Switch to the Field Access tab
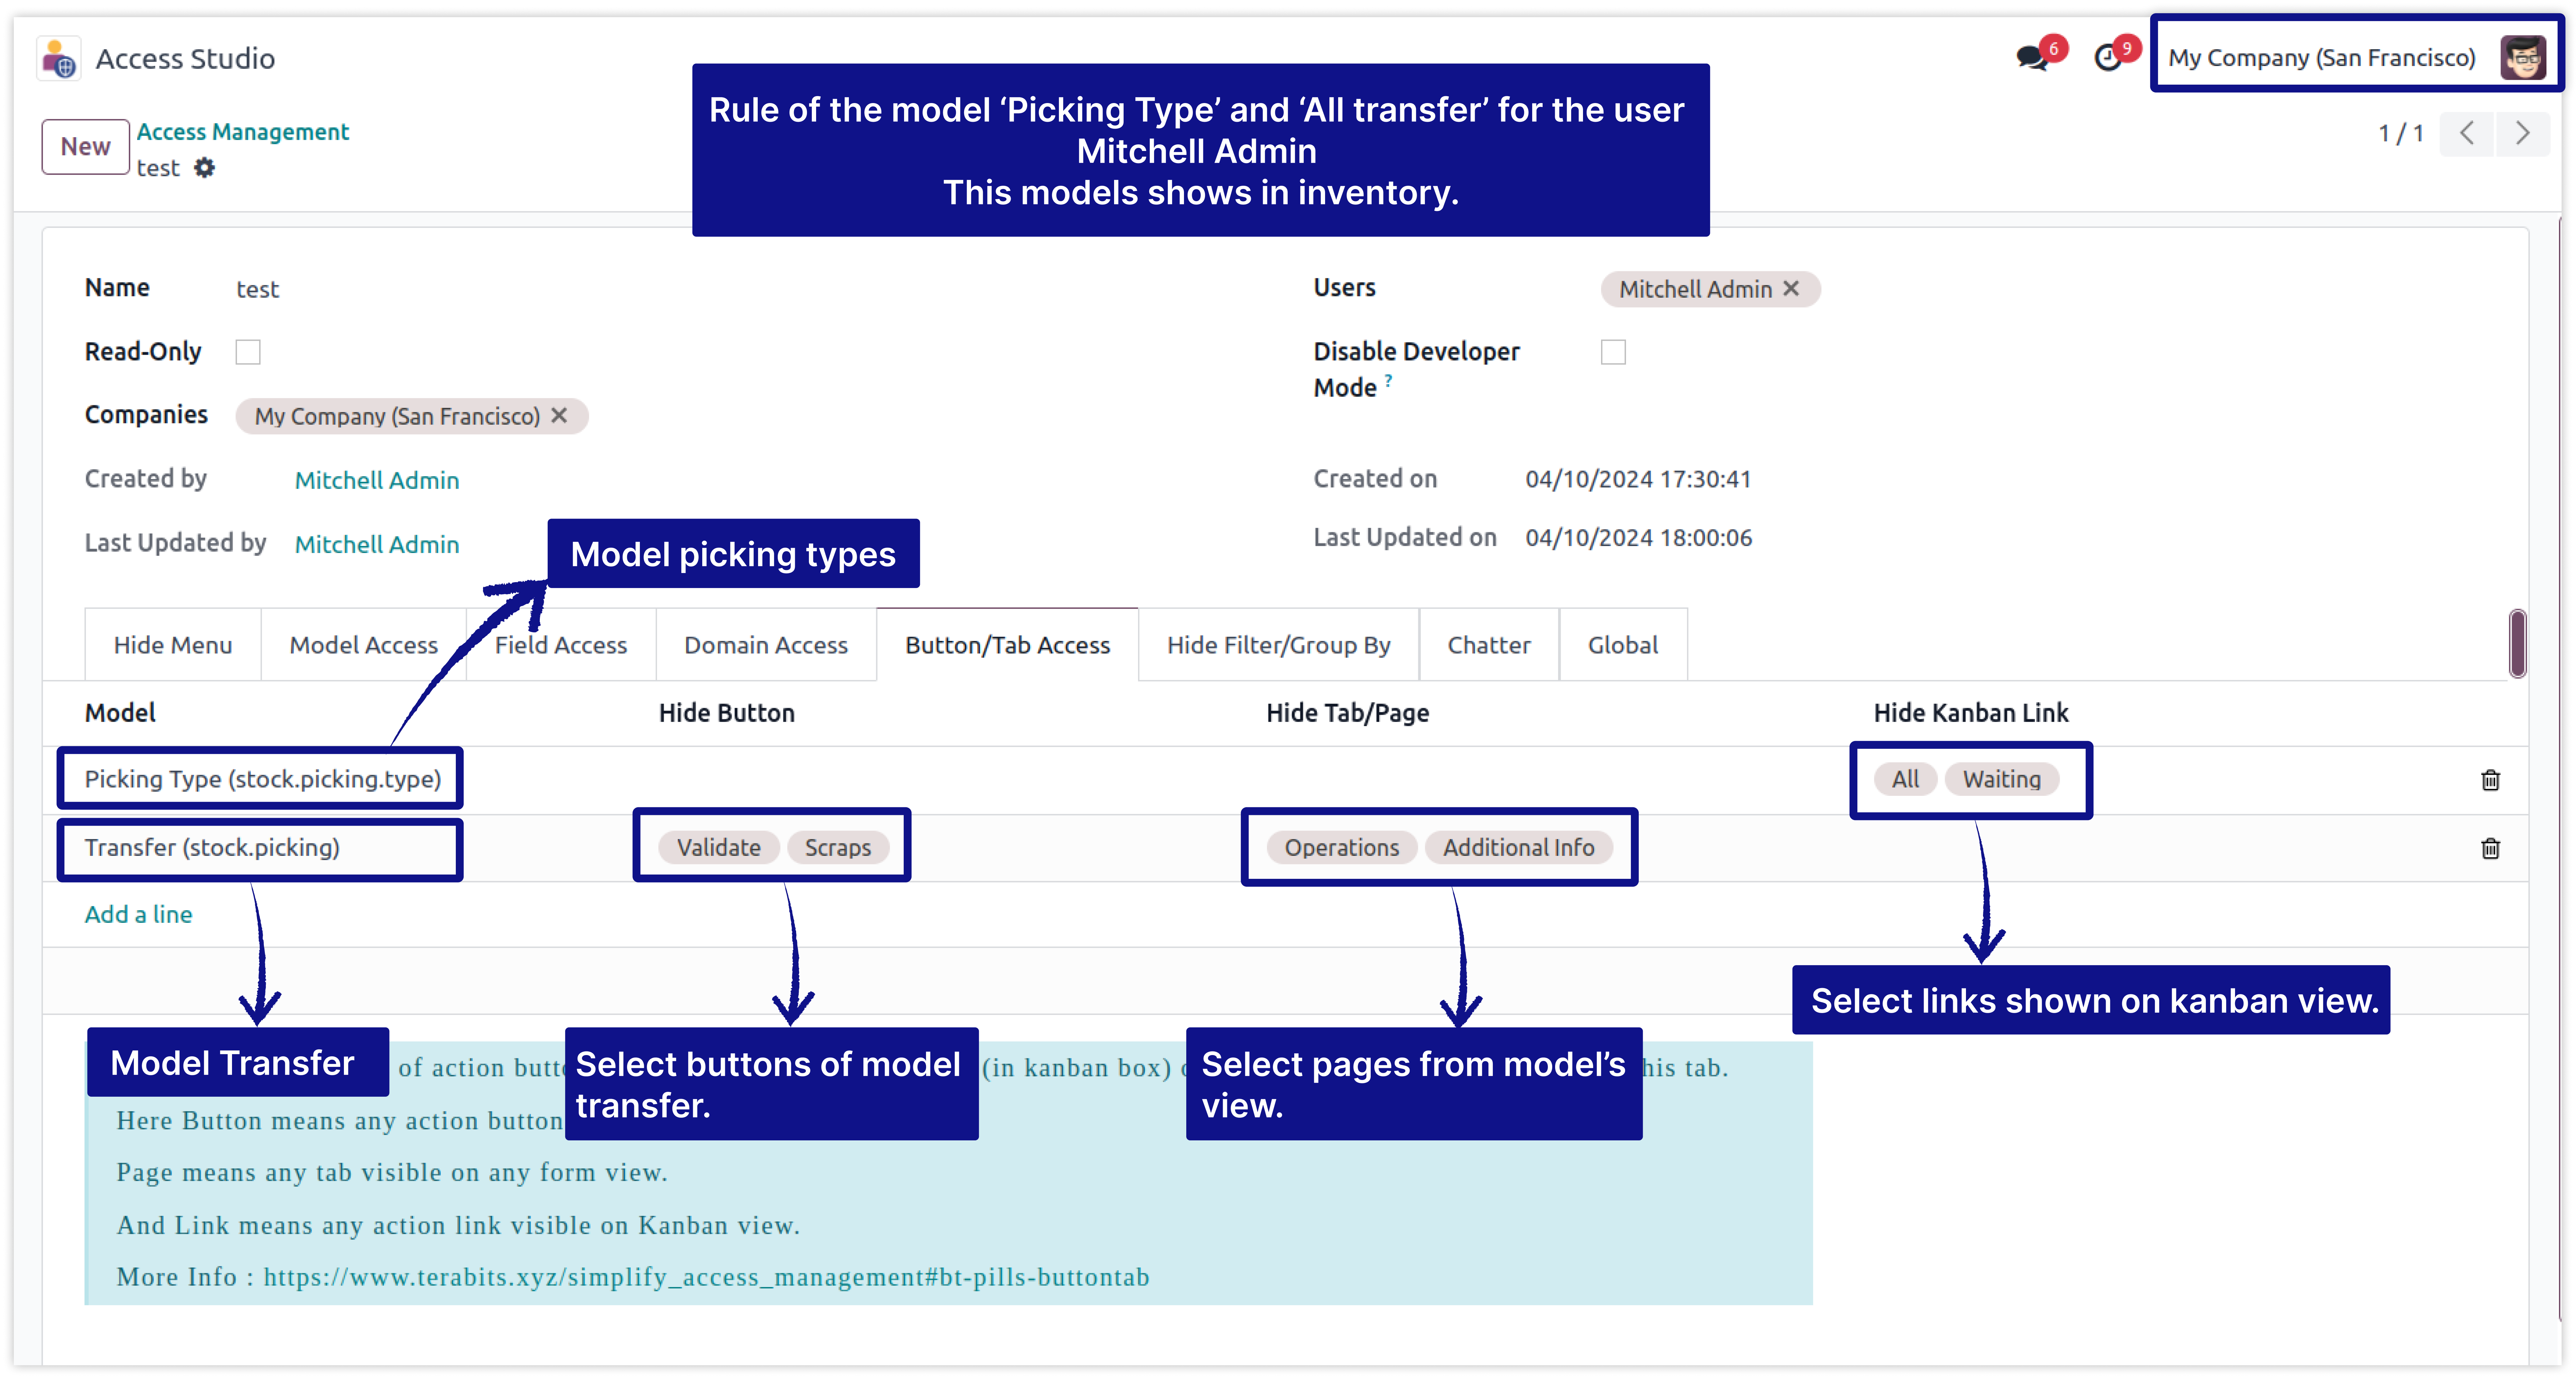2576x1376 pixels. [561, 645]
